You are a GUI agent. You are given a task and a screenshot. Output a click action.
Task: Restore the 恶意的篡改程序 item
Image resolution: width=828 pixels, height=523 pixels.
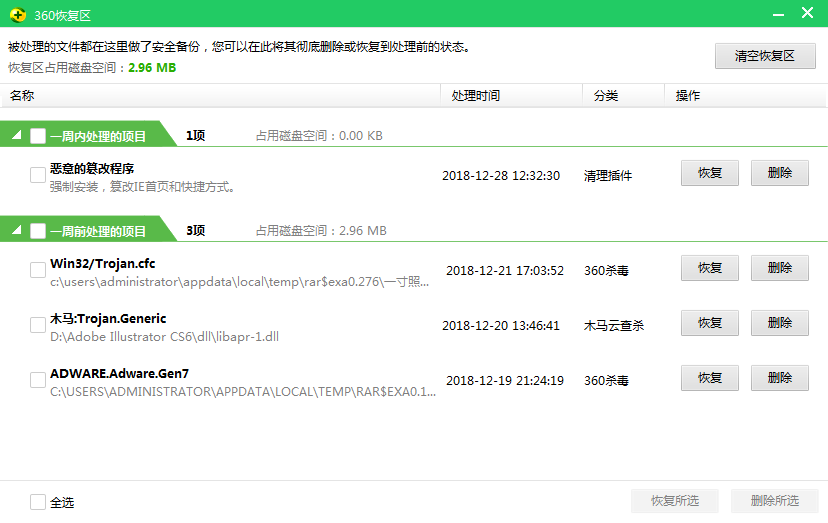tap(710, 173)
